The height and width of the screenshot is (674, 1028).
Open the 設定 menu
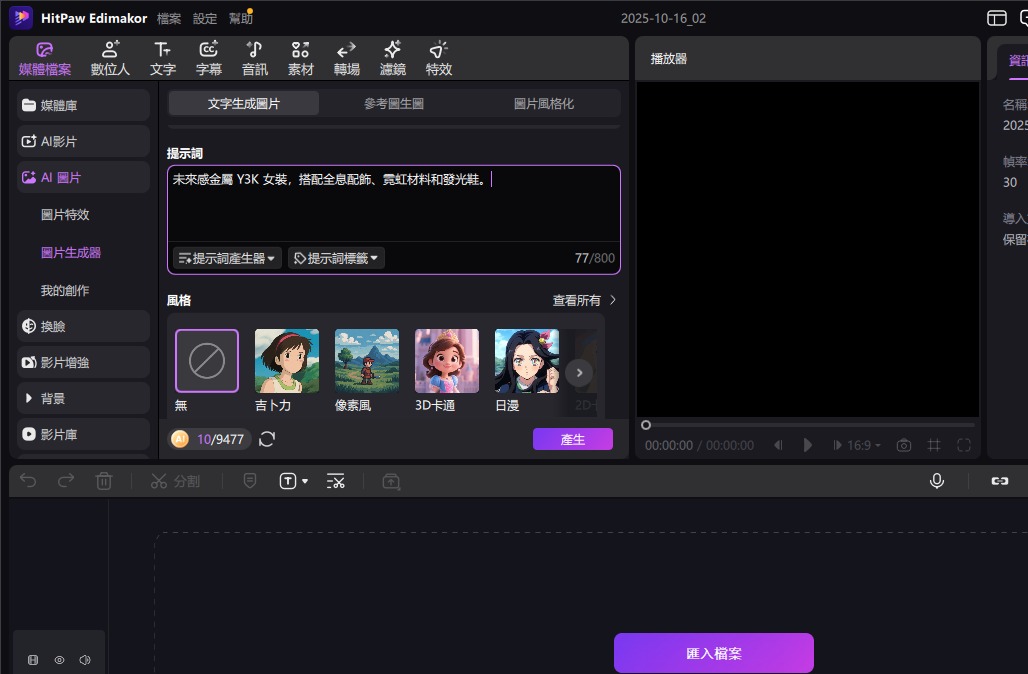click(205, 18)
